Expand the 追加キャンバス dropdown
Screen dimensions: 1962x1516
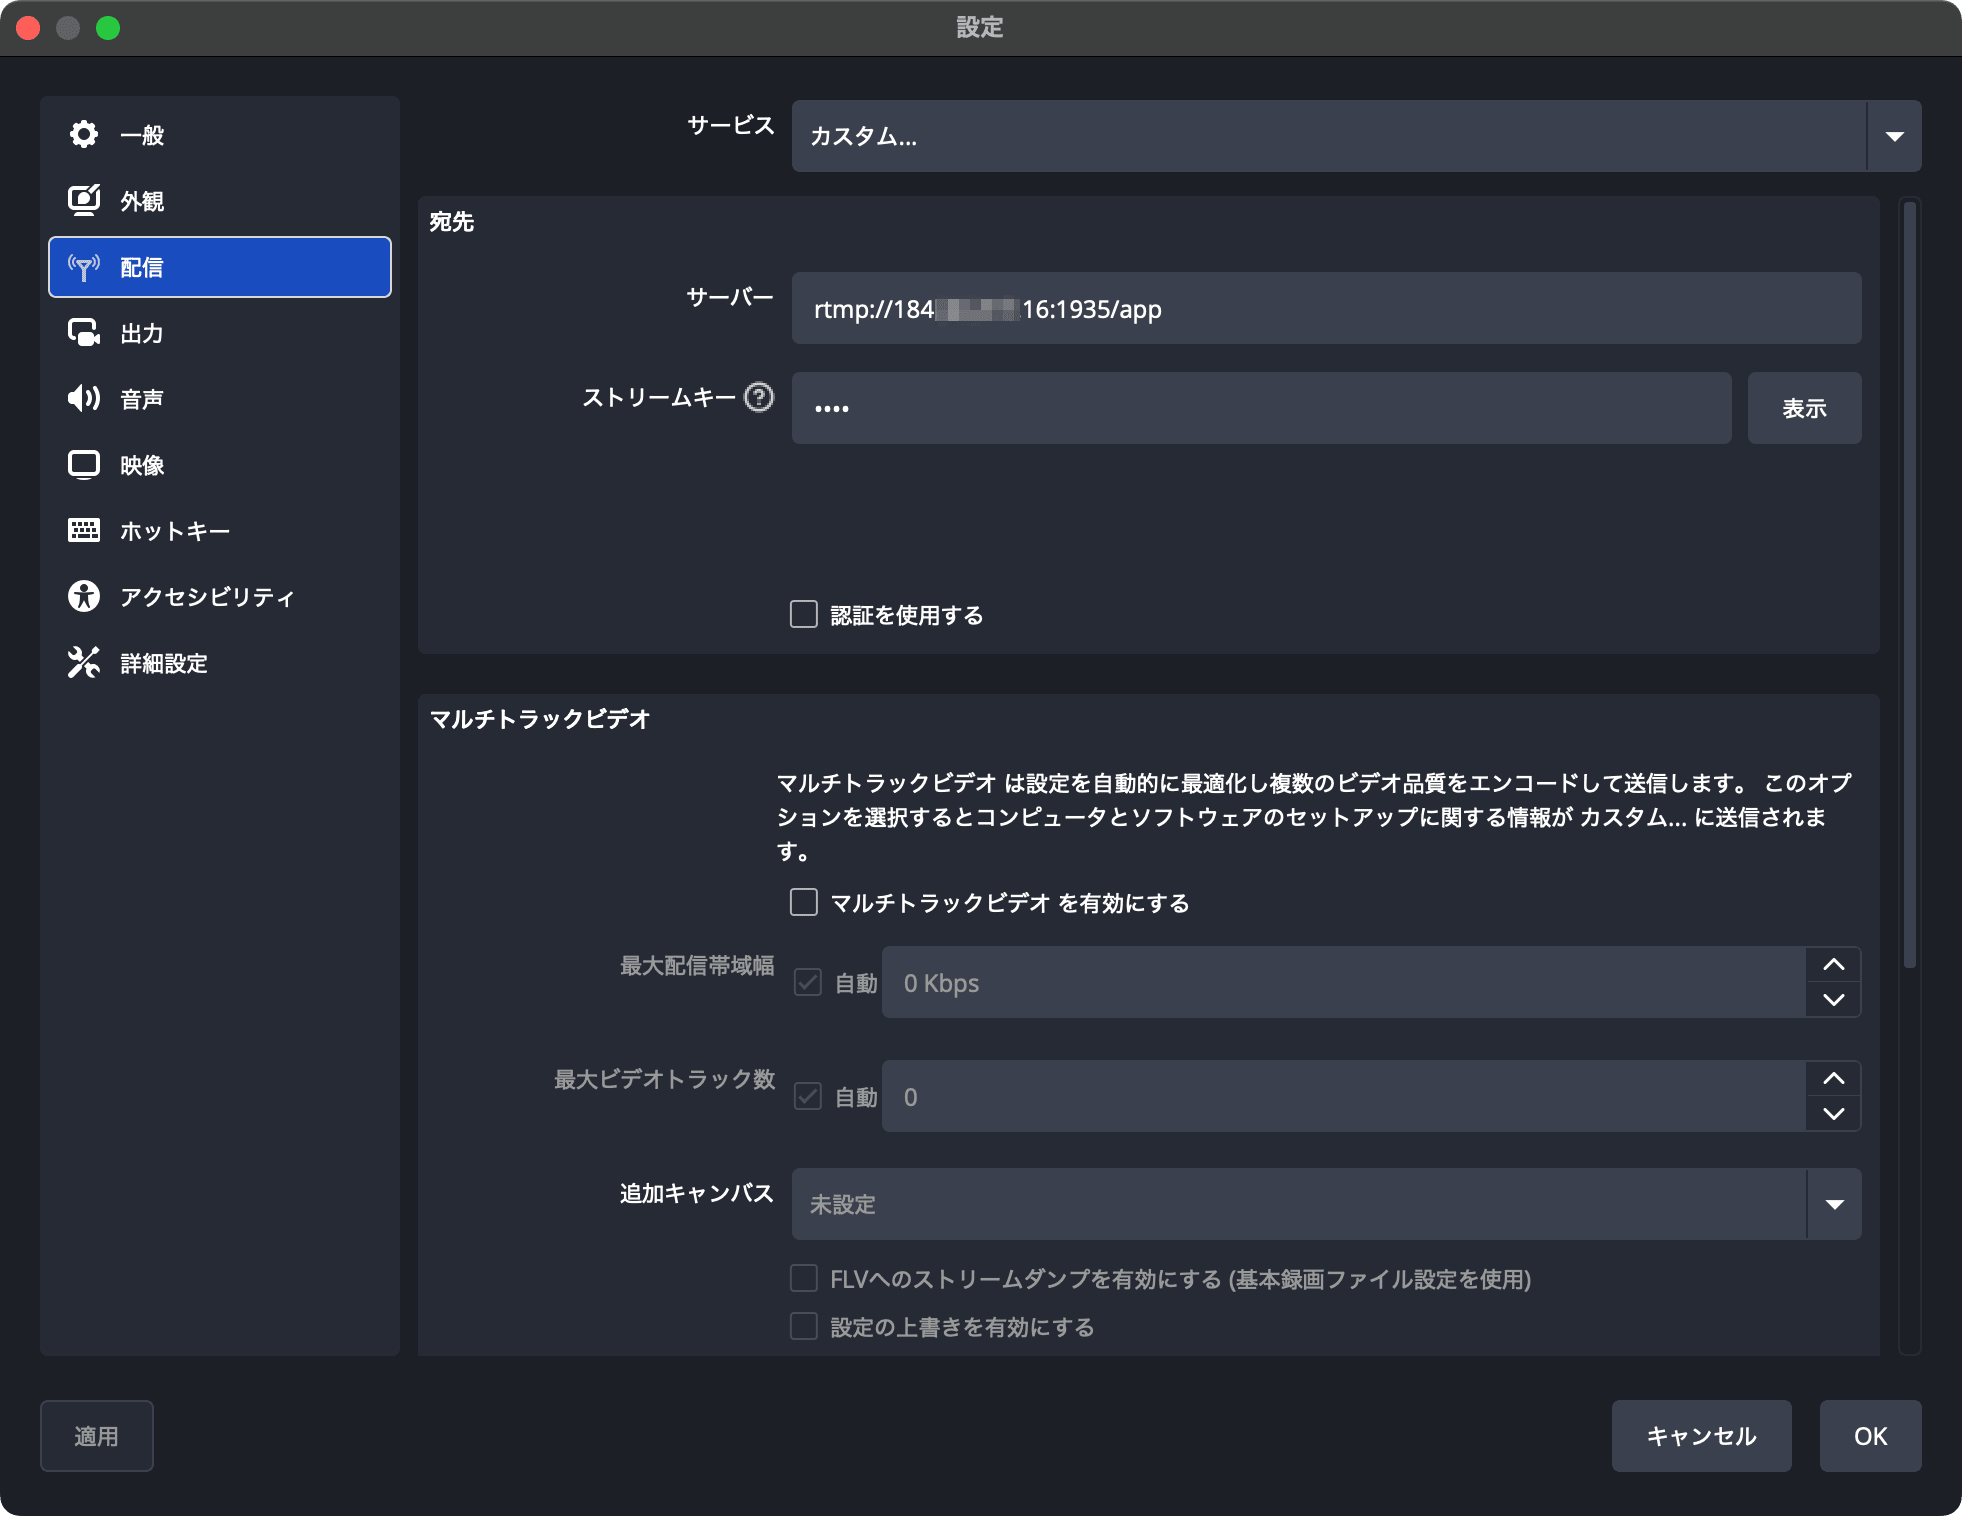(x=1325, y=1204)
